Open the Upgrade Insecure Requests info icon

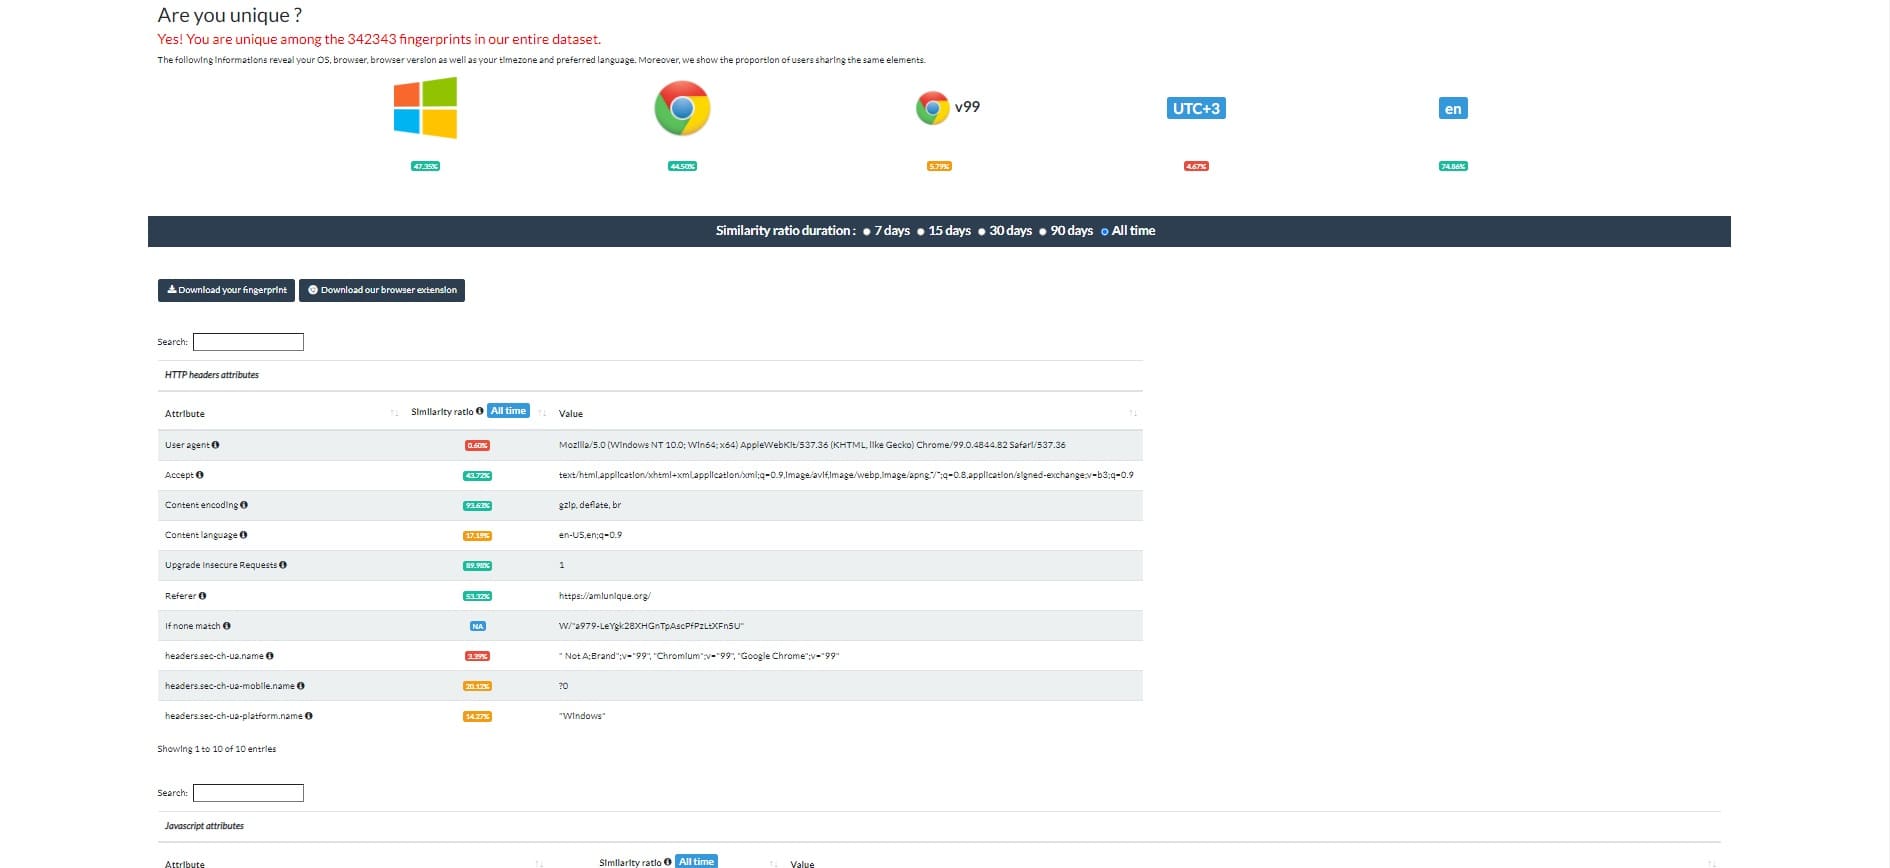tap(283, 565)
